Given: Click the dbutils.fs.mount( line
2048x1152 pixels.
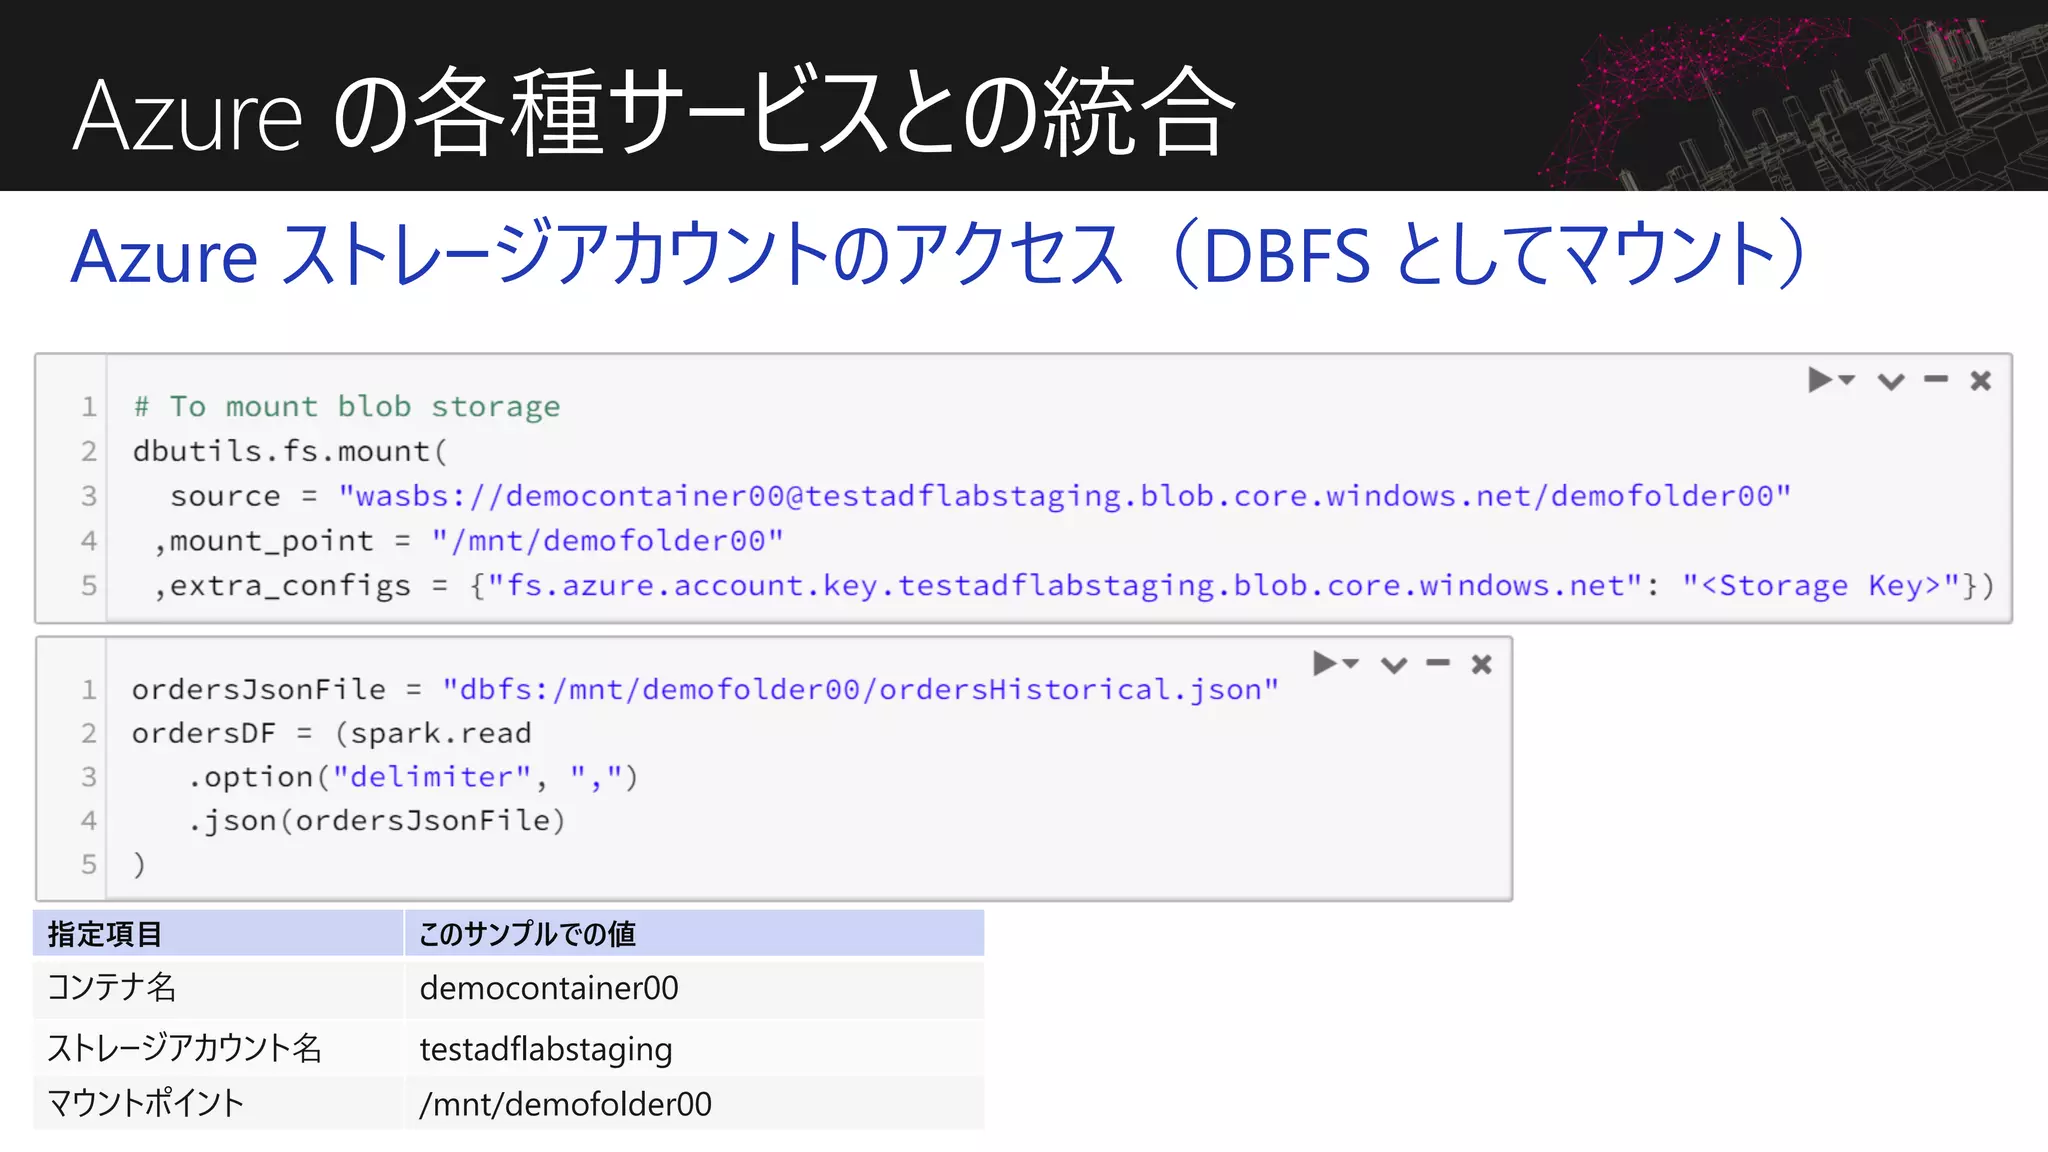Looking at the screenshot, I should click(290, 451).
